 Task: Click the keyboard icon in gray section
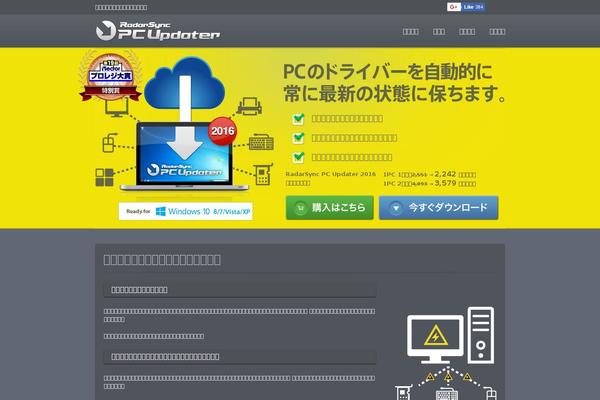[447, 394]
